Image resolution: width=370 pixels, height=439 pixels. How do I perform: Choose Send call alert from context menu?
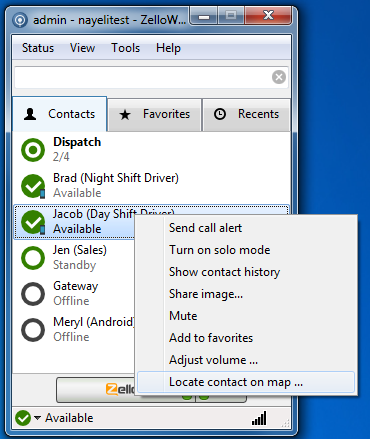246,228
